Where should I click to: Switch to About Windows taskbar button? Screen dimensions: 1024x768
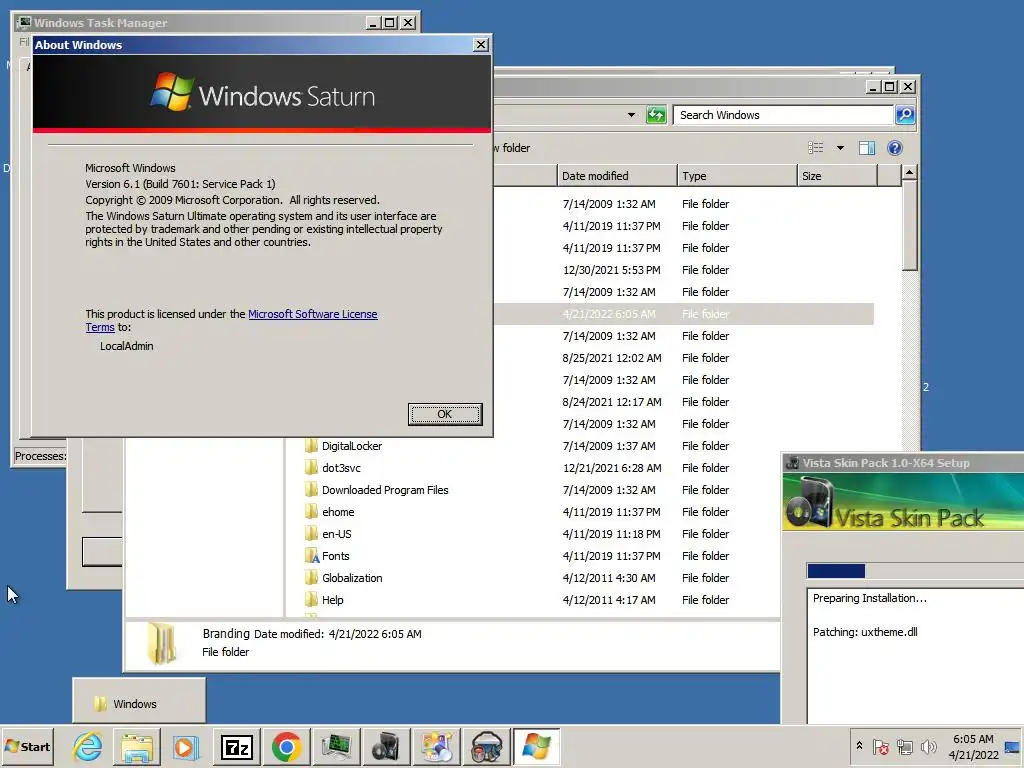pyautogui.click(x=536, y=746)
